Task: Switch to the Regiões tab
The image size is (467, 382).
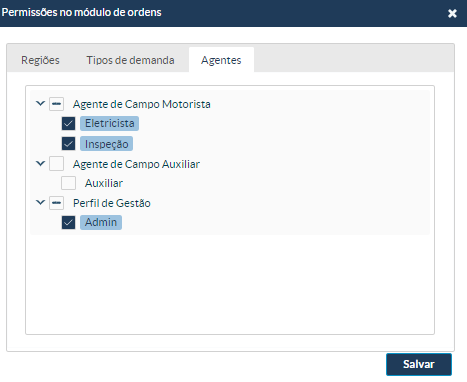Action: 40,60
